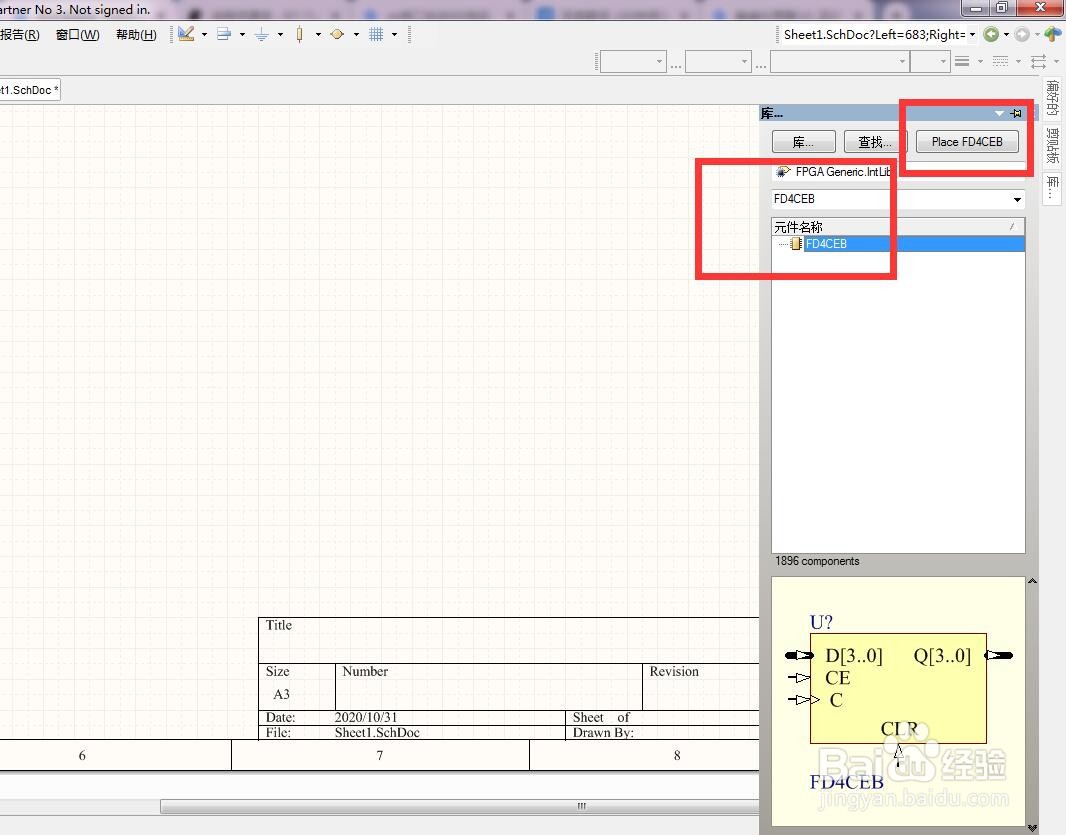1066x835 pixels.
Task: Click the 2020/10/31 date text
Action: [366, 717]
